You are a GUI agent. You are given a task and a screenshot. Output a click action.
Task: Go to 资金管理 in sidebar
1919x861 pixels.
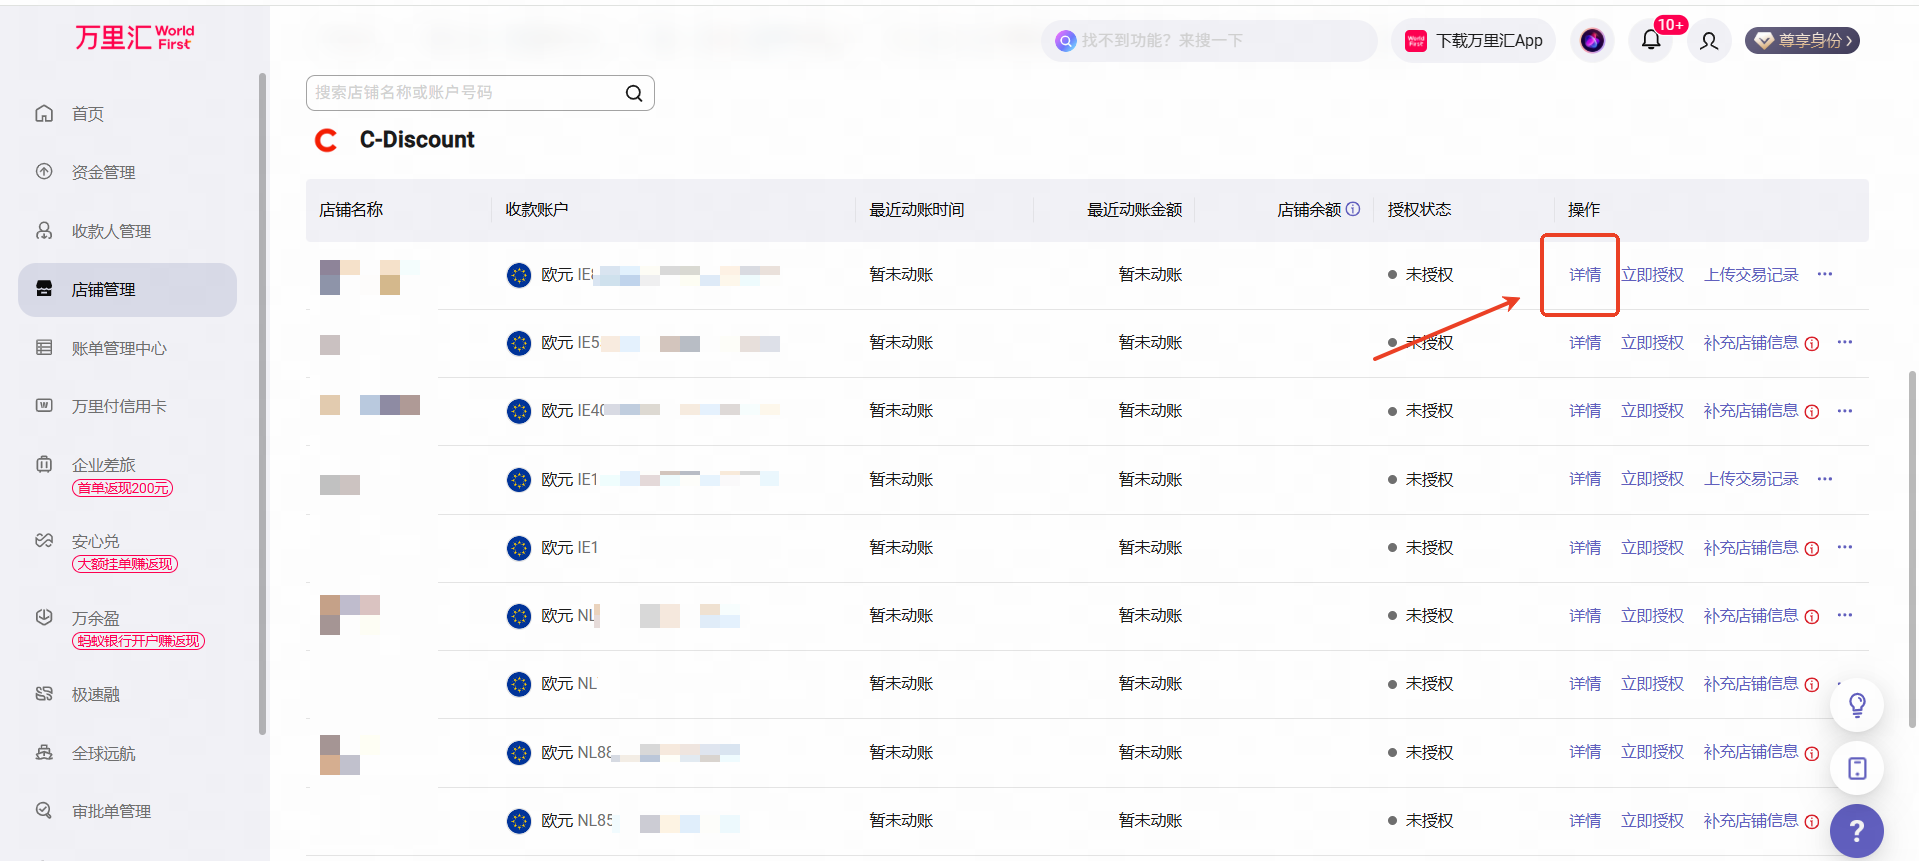point(103,172)
